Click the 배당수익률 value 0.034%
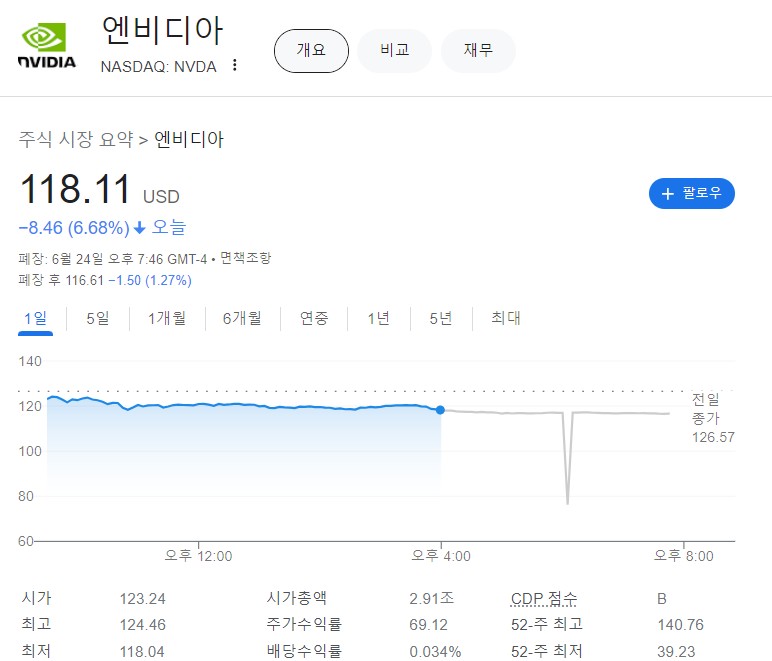Image resolution: width=772 pixels, height=661 pixels. click(435, 652)
